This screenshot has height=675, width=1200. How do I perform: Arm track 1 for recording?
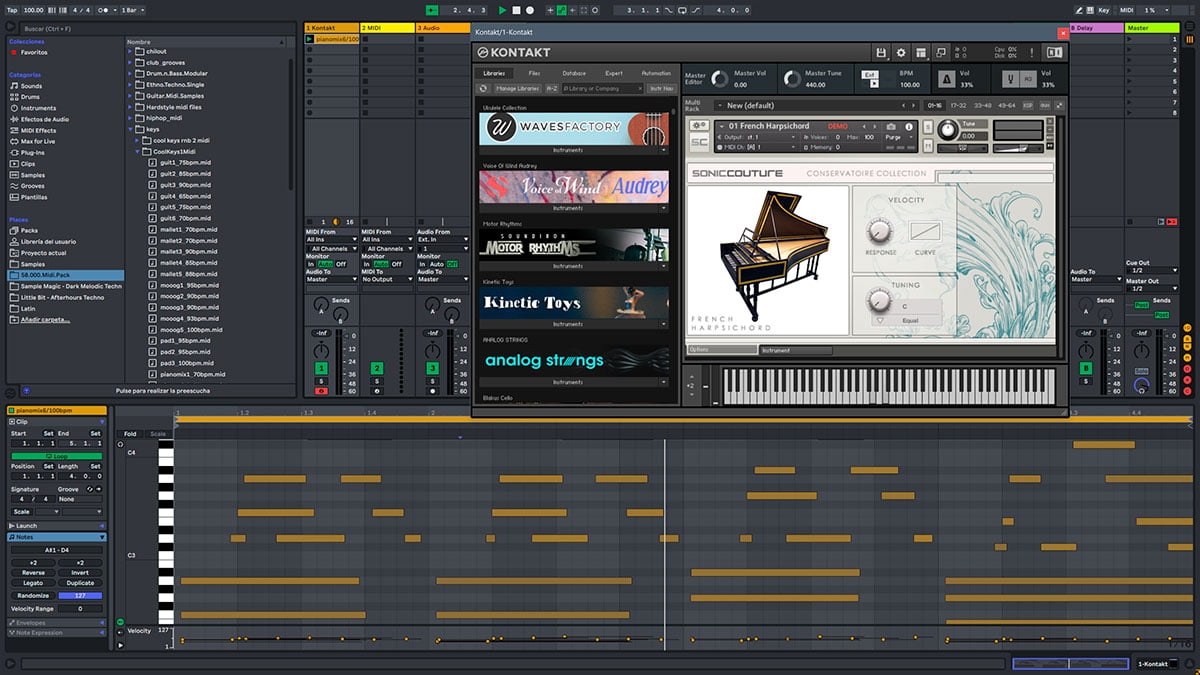click(321, 391)
